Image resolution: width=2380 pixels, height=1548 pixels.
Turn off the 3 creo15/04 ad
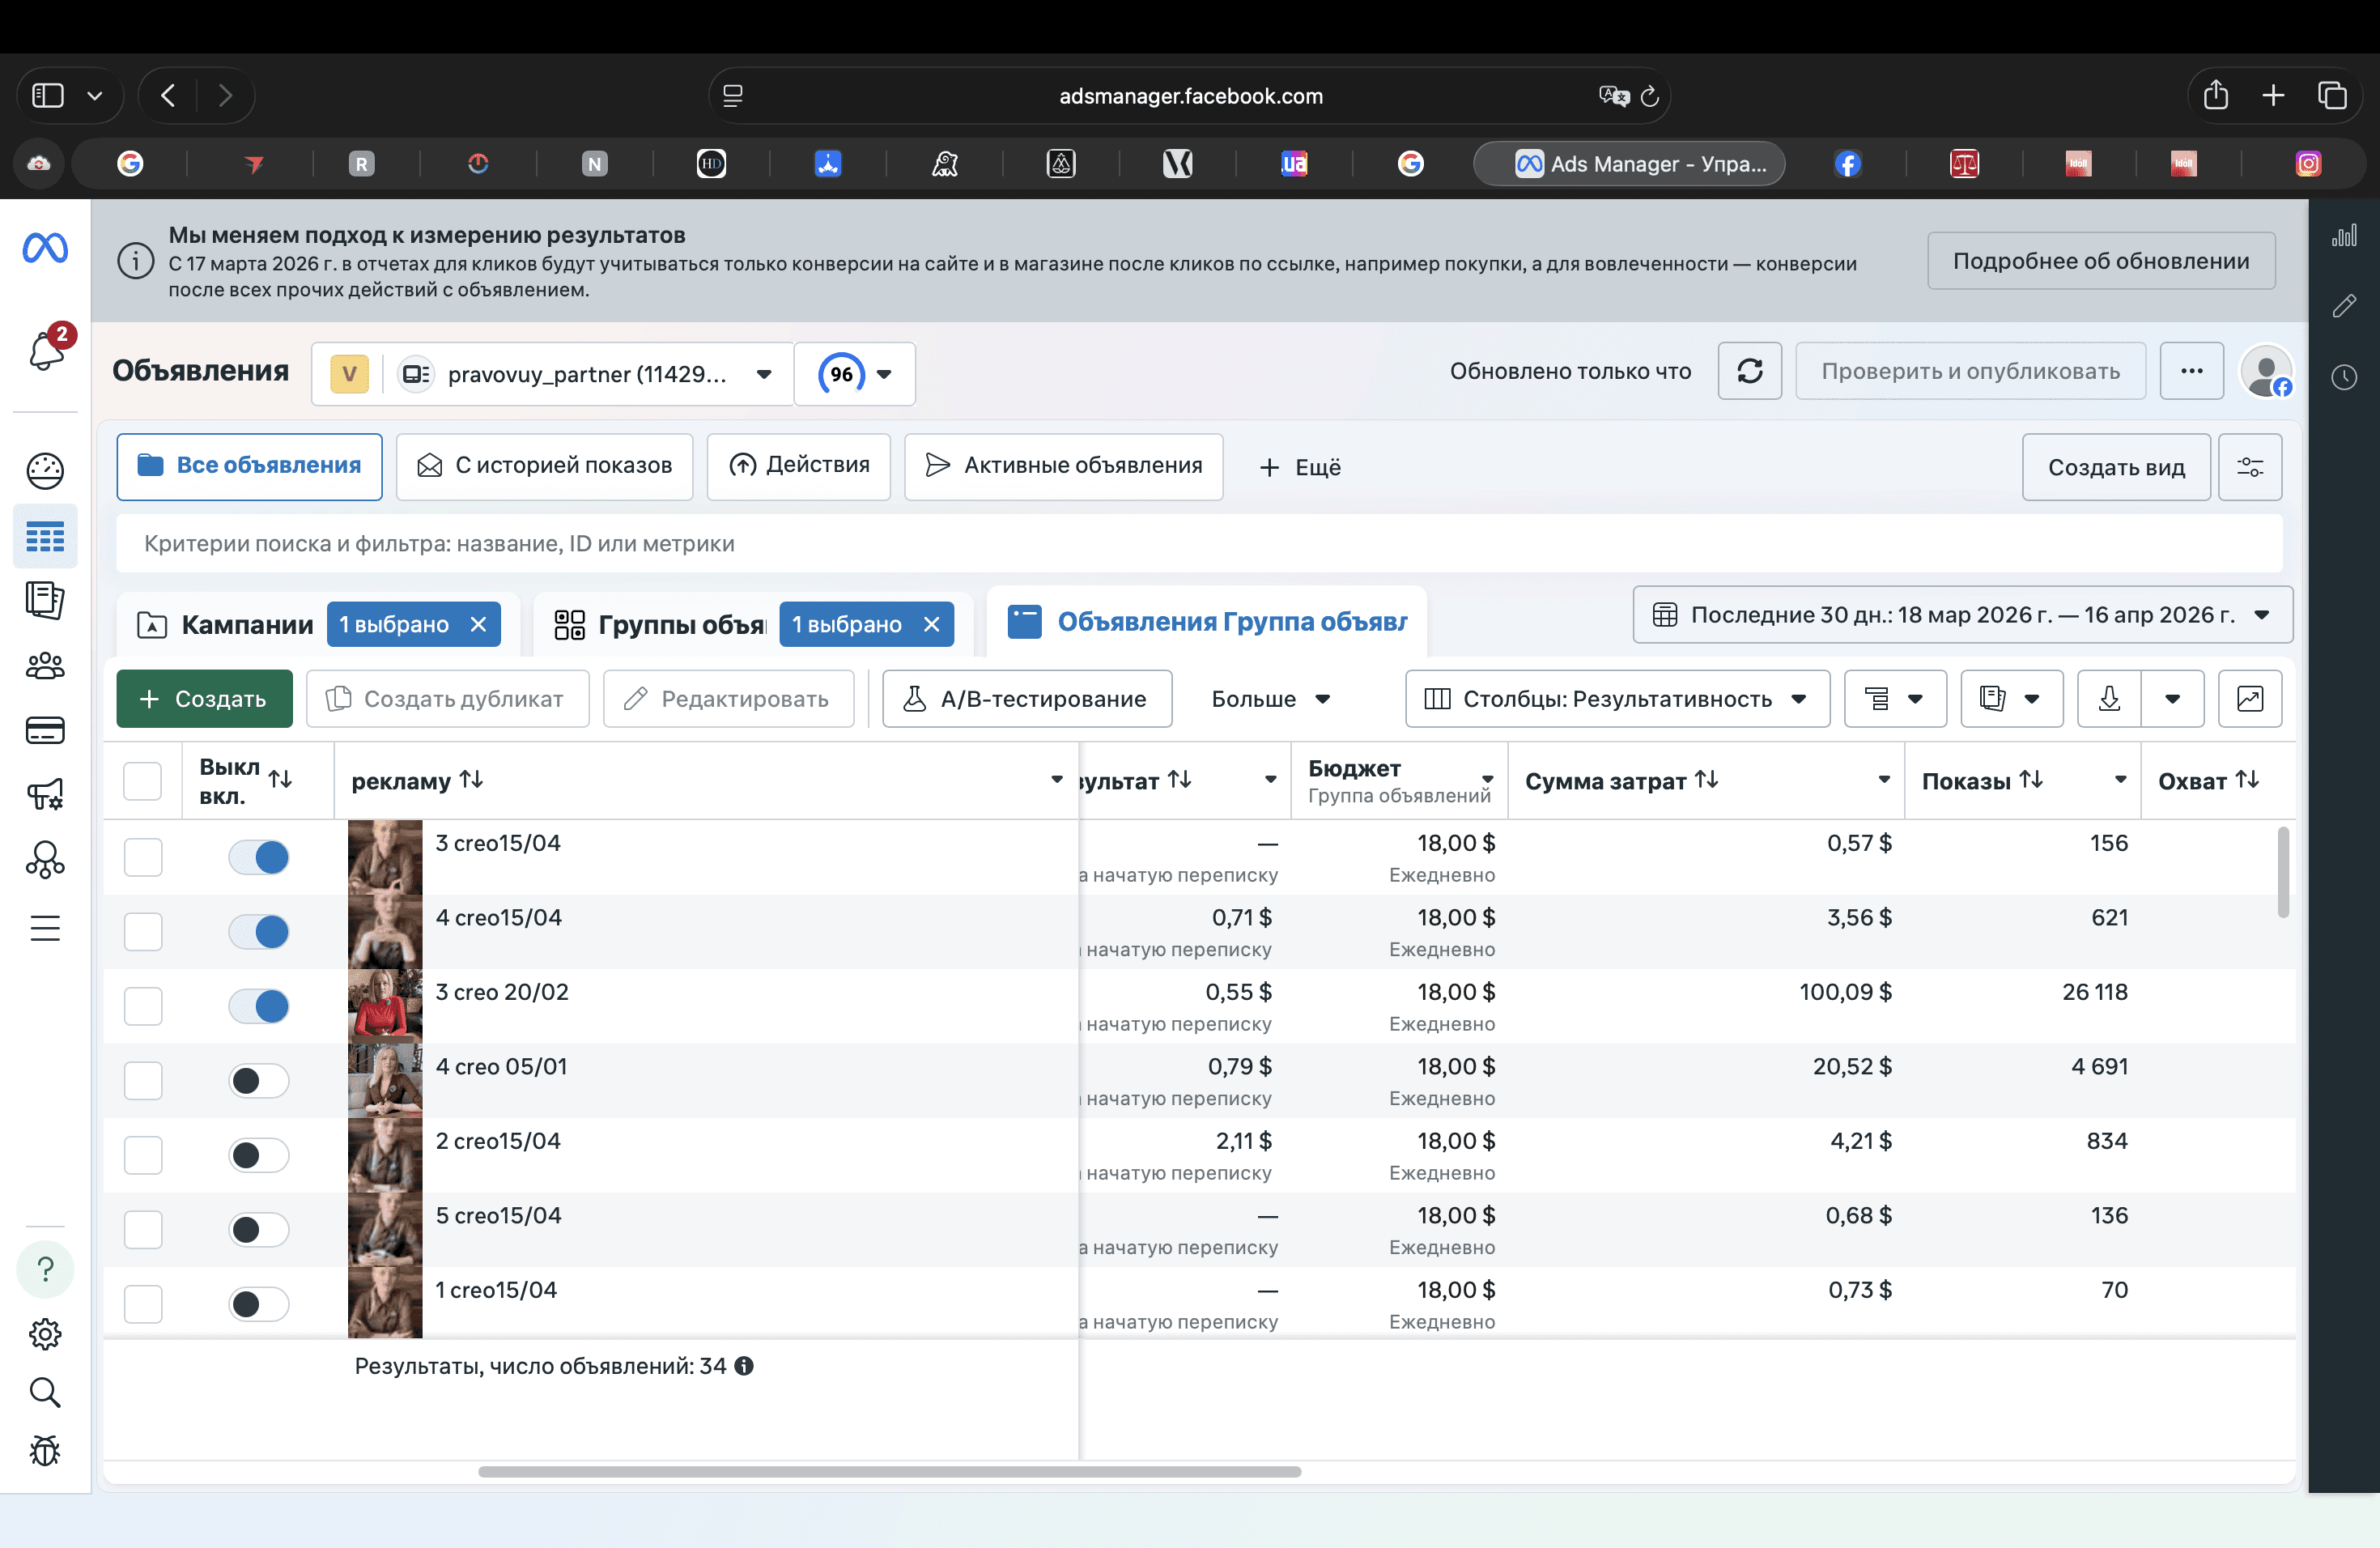[x=259, y=857]
